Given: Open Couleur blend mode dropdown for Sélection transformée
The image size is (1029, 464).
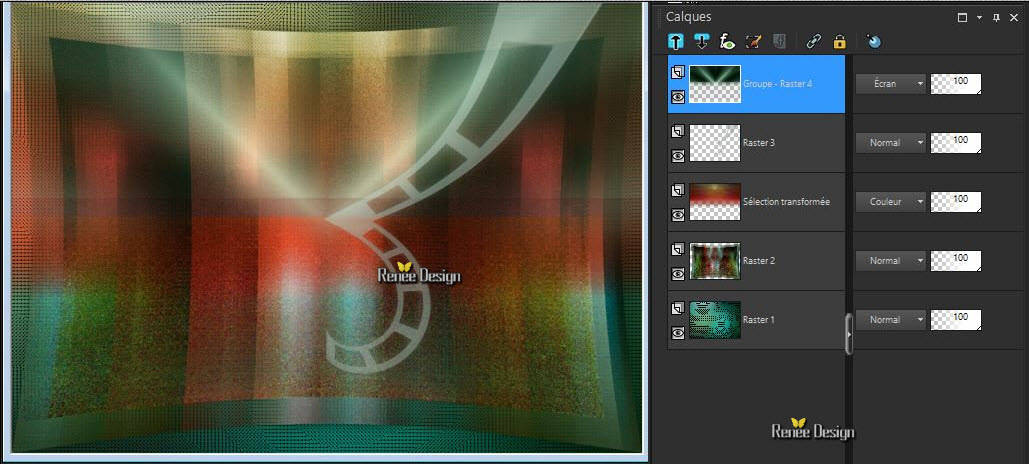Looking at the screenshot, I should (891, 201).
